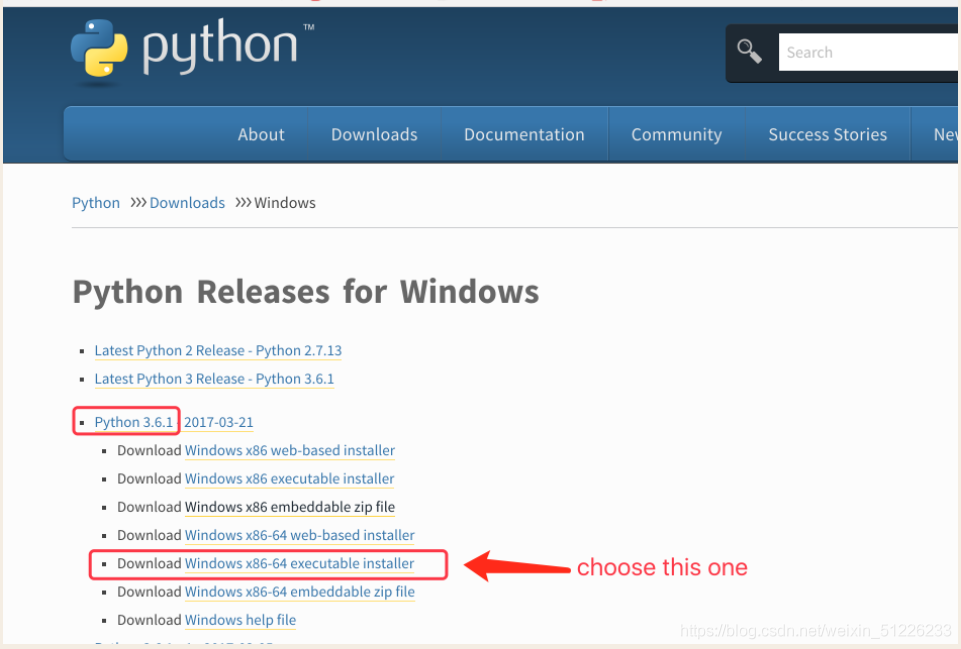Open the Documentation menu item
Screen dimensions: 961x649
click(524, 134)
